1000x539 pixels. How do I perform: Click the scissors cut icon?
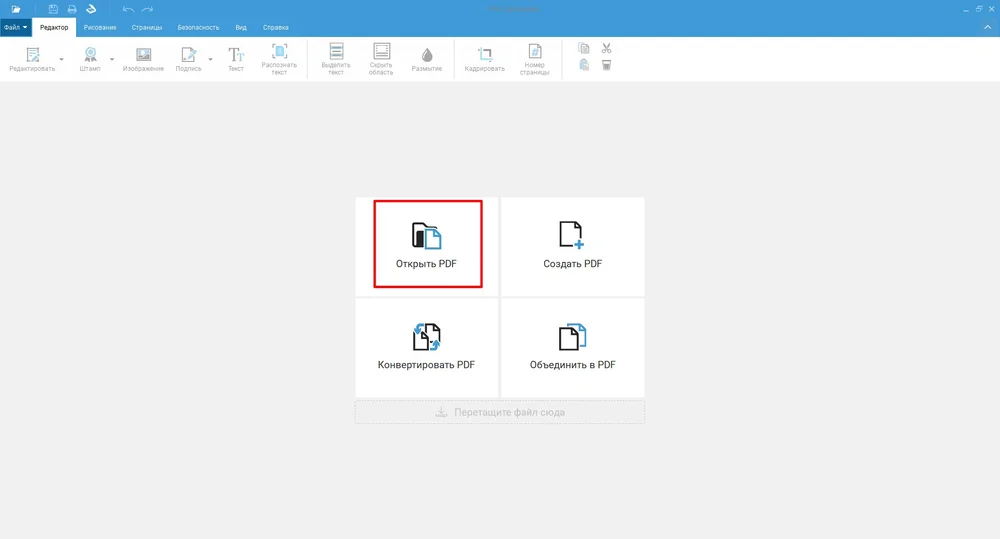607,48
